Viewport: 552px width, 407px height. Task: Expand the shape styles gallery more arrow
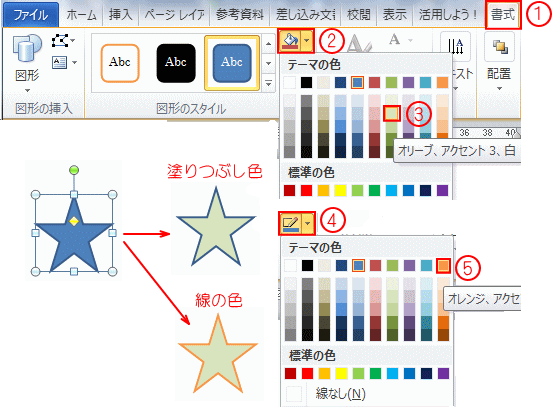point(269,84)
